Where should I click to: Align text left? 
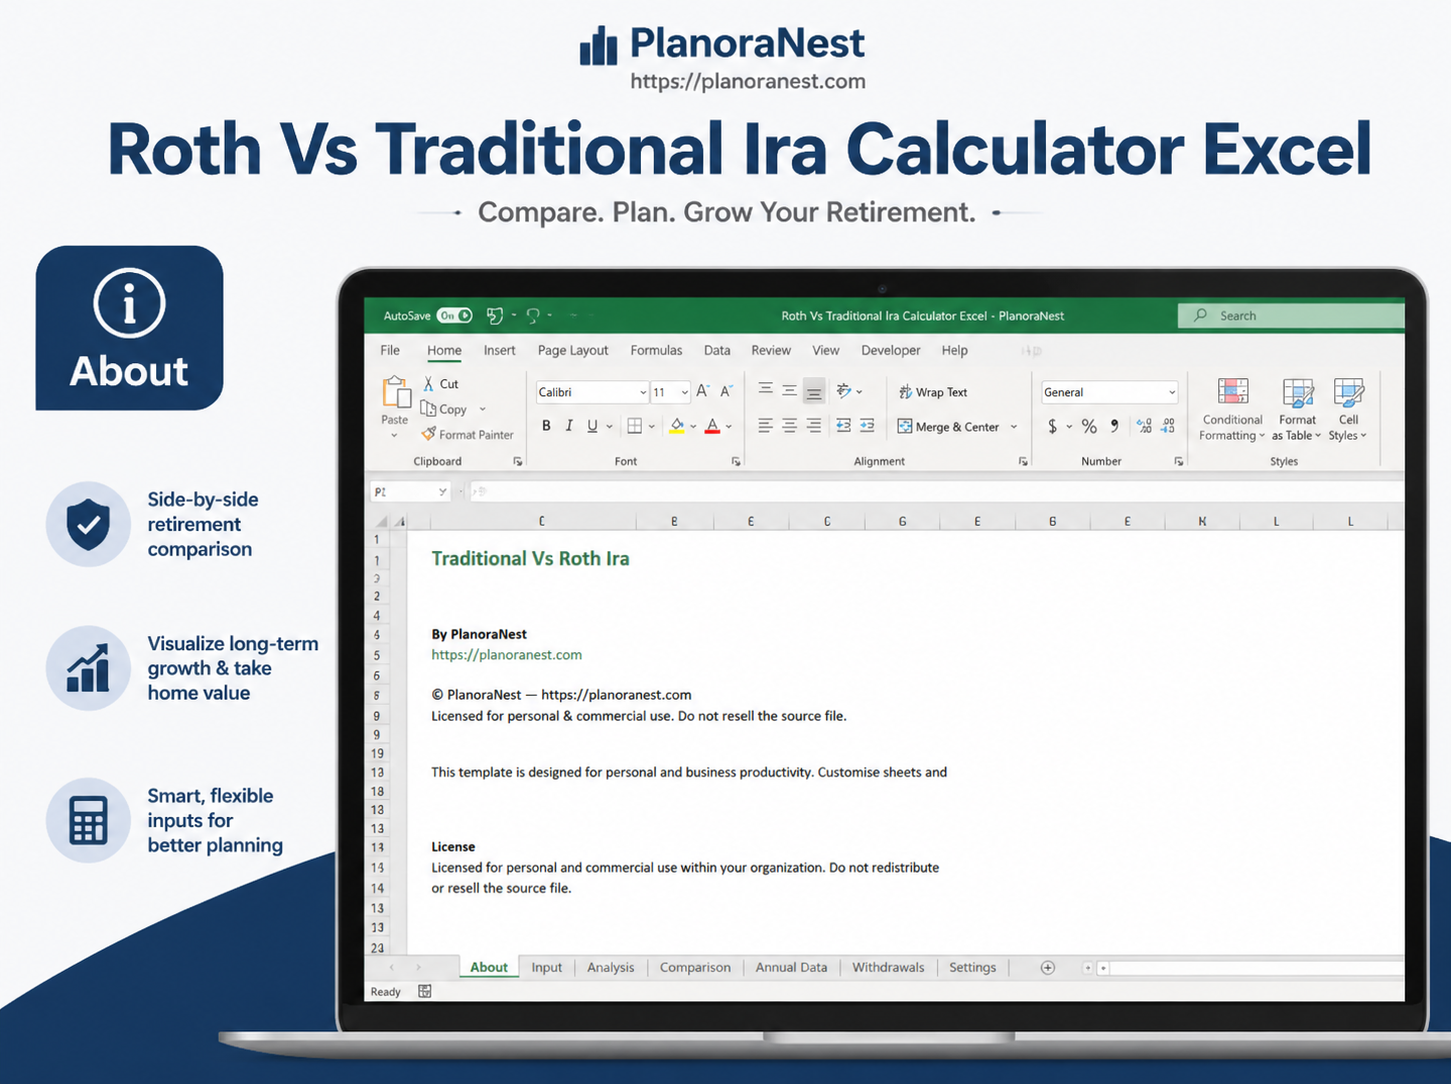pos(765,426)
